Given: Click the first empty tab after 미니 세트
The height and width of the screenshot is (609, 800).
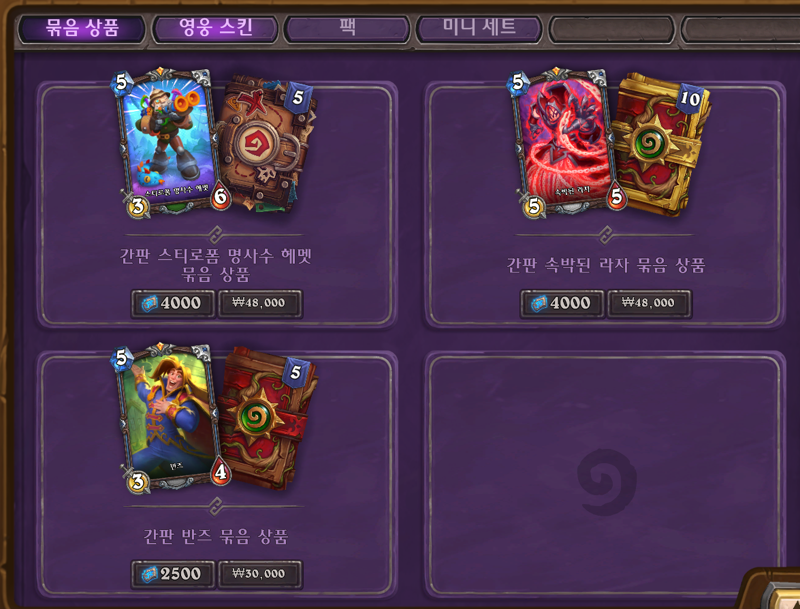Looking at the screenshot, I should [612, 30].
